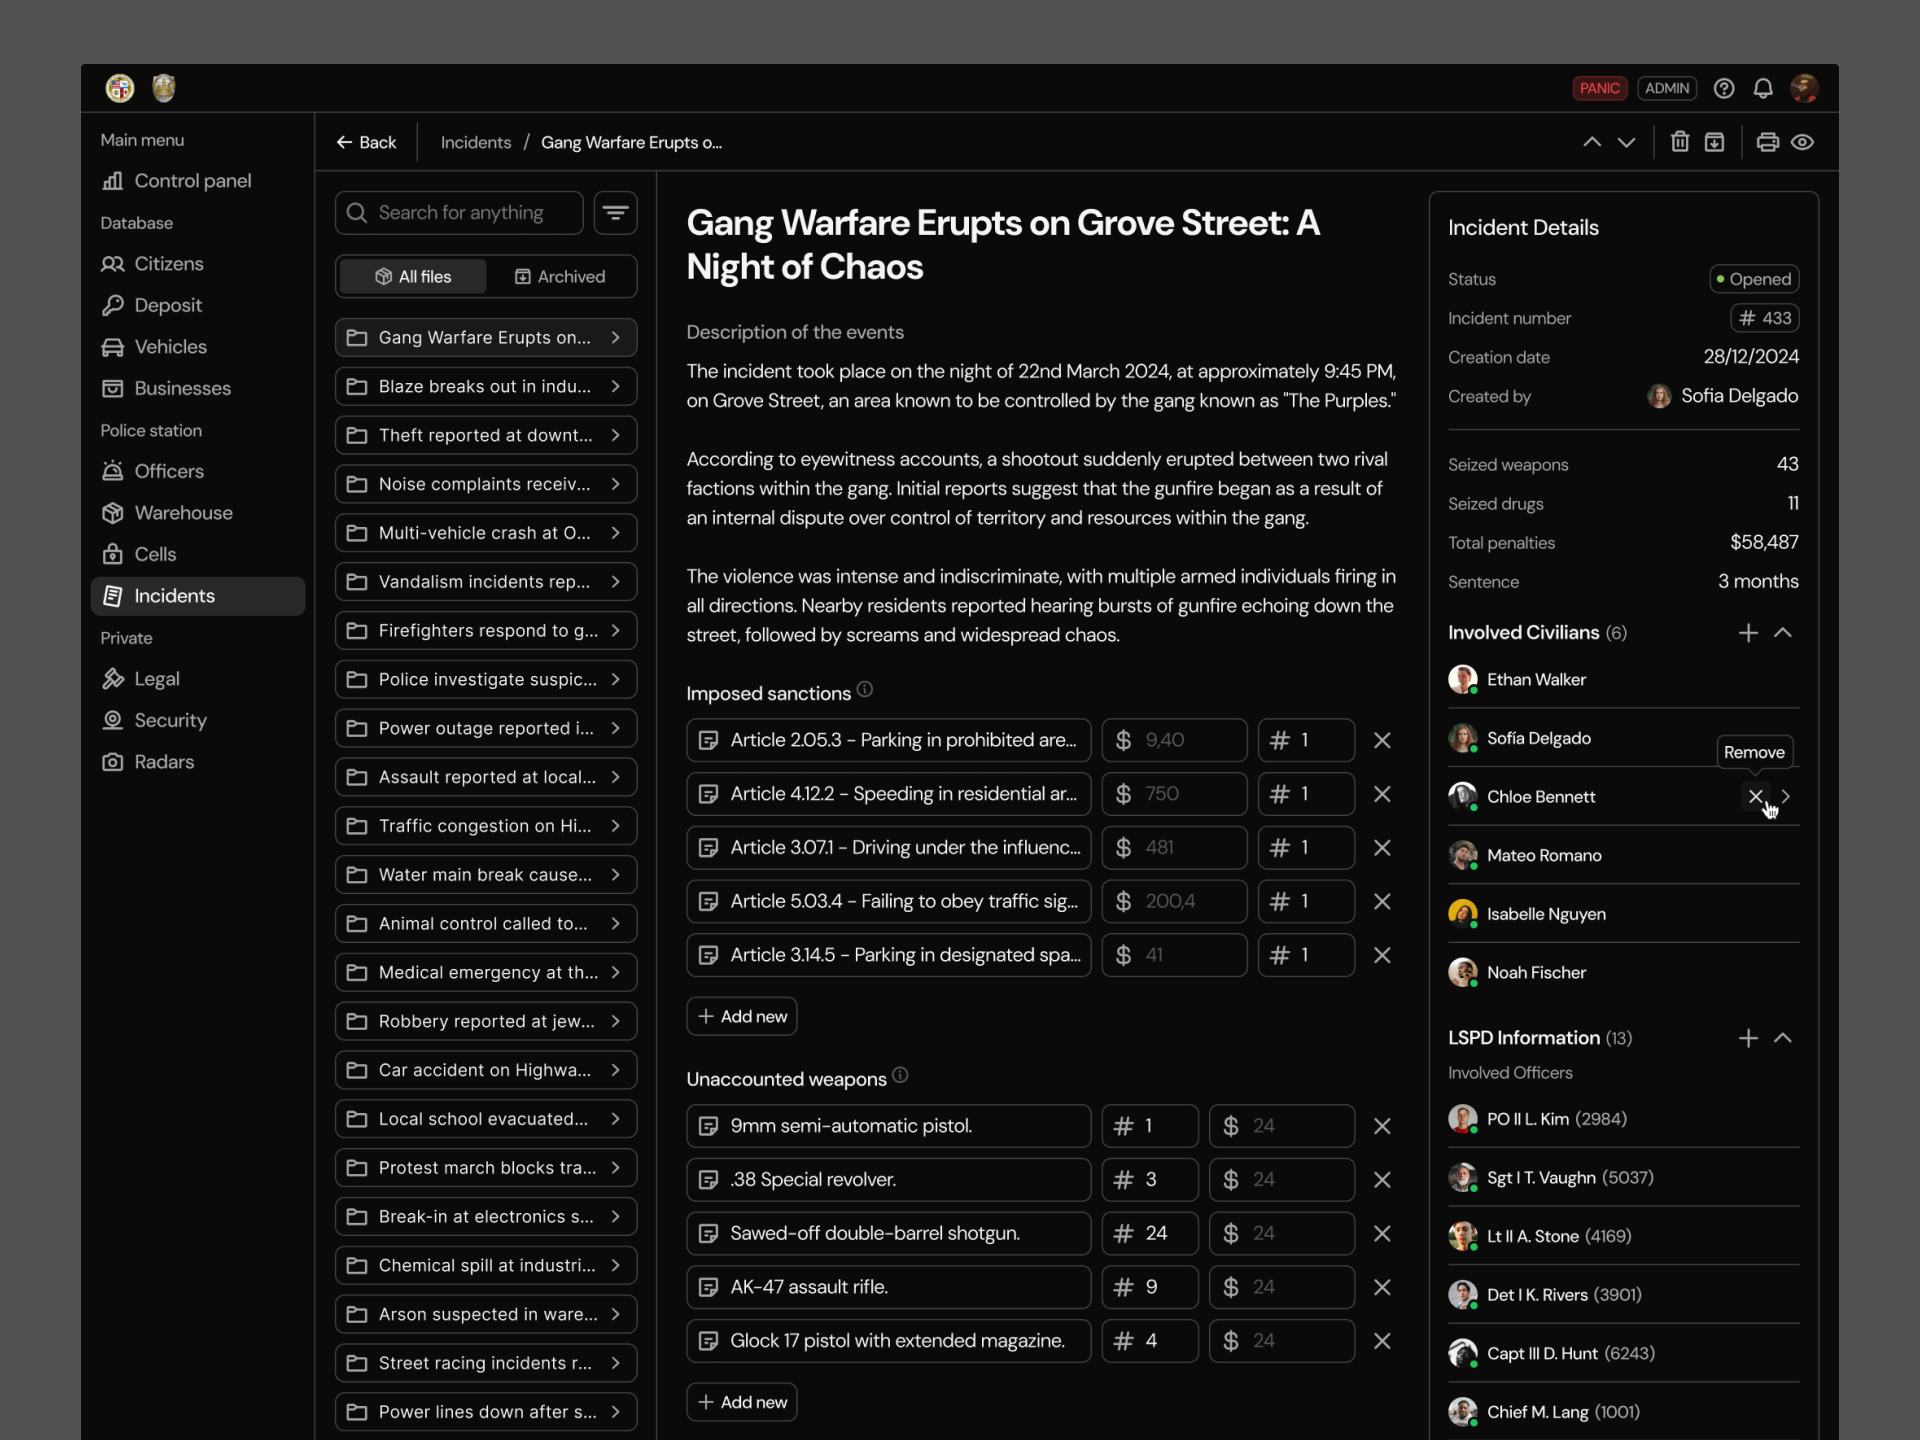Viewport: 1920px width, 1440px height.
Task: Open the search filter icon button
Action: tap(615, 213)
